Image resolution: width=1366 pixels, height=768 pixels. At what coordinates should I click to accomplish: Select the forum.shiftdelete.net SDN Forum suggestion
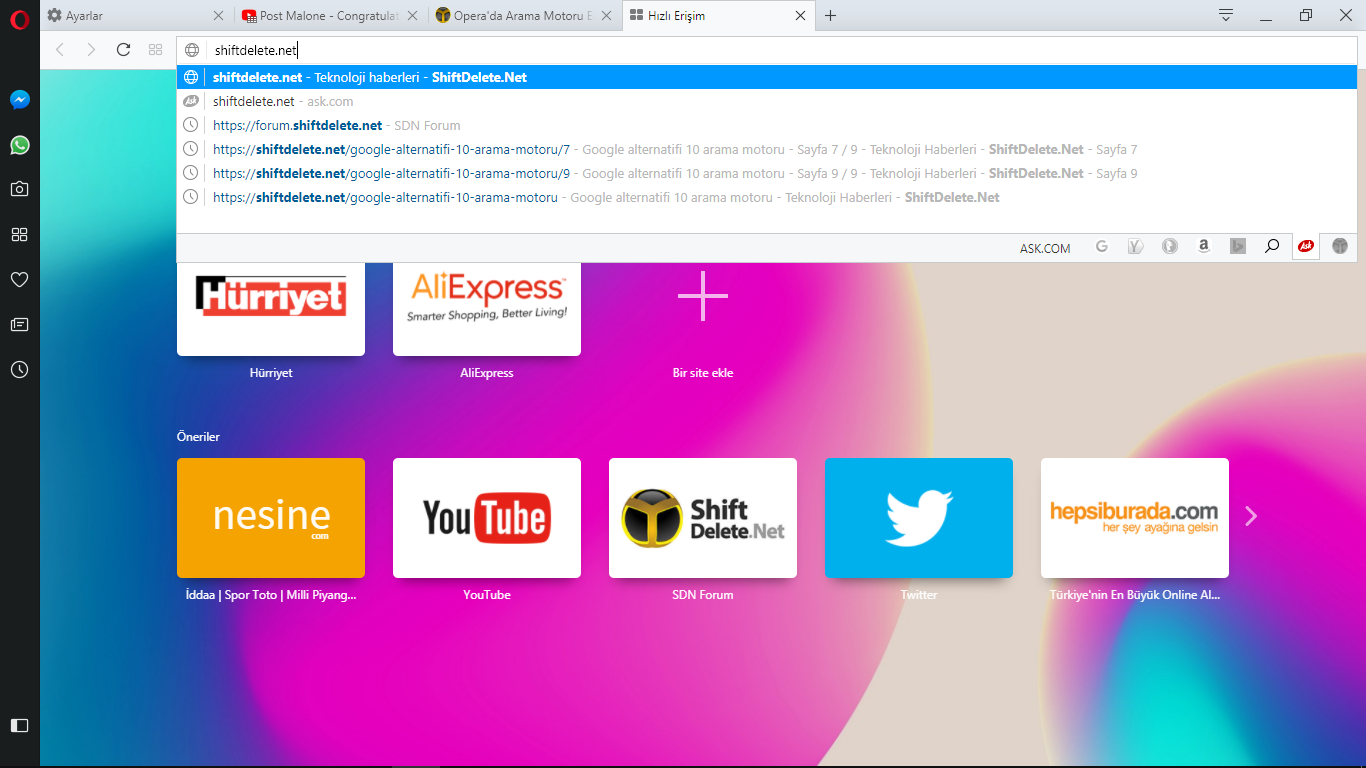(766, 125)
